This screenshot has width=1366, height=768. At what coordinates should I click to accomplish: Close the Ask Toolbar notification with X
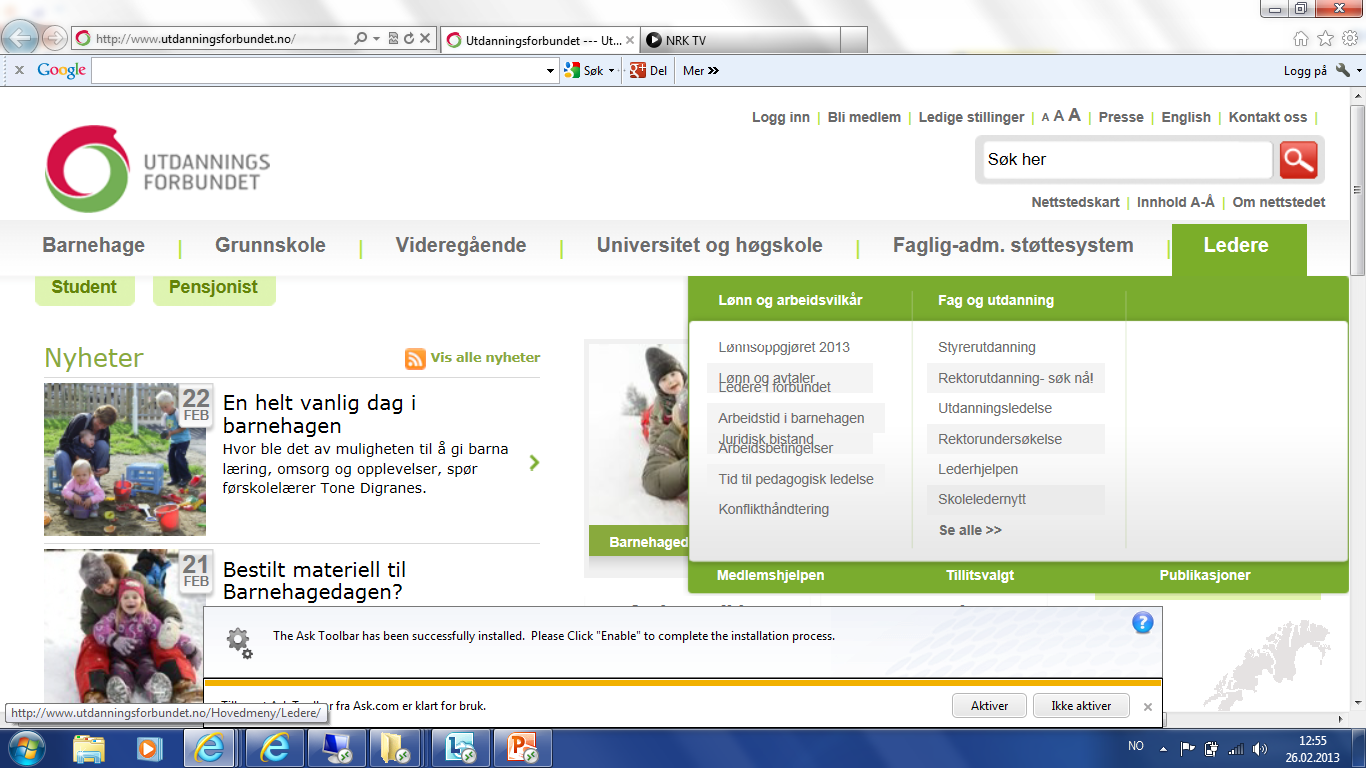[1148, 706]
